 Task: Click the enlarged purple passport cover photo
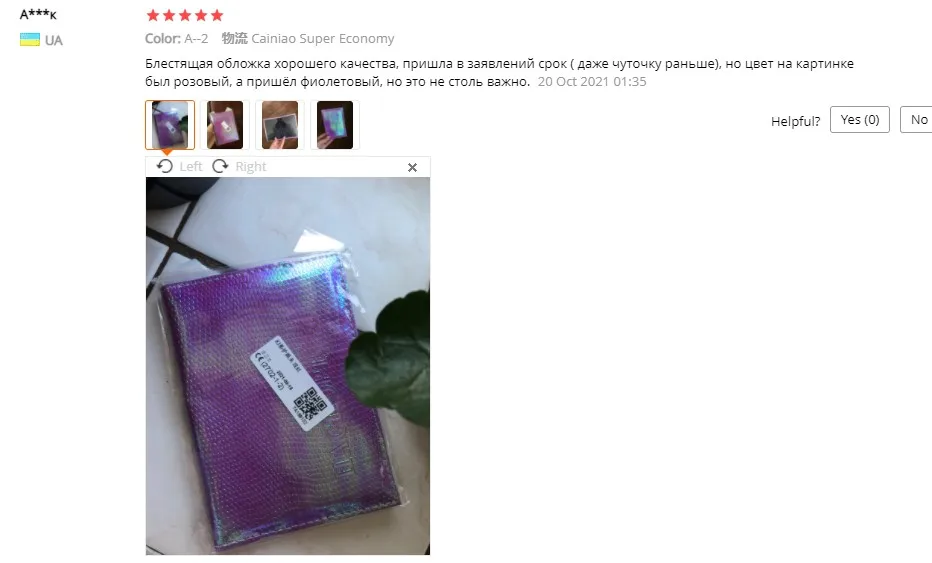[288, 366]
